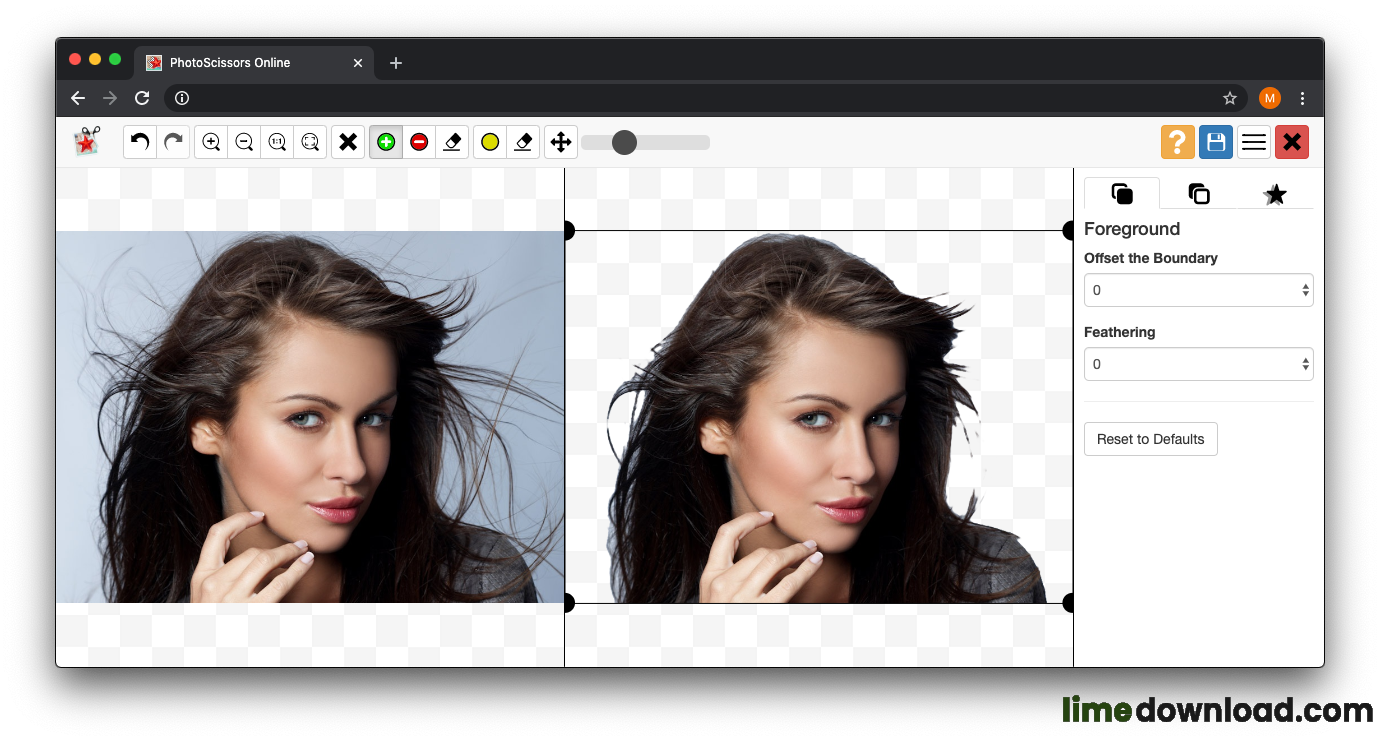Save the cut-out result
The image size is (1380, 741).
click(x=1215, y=142)
